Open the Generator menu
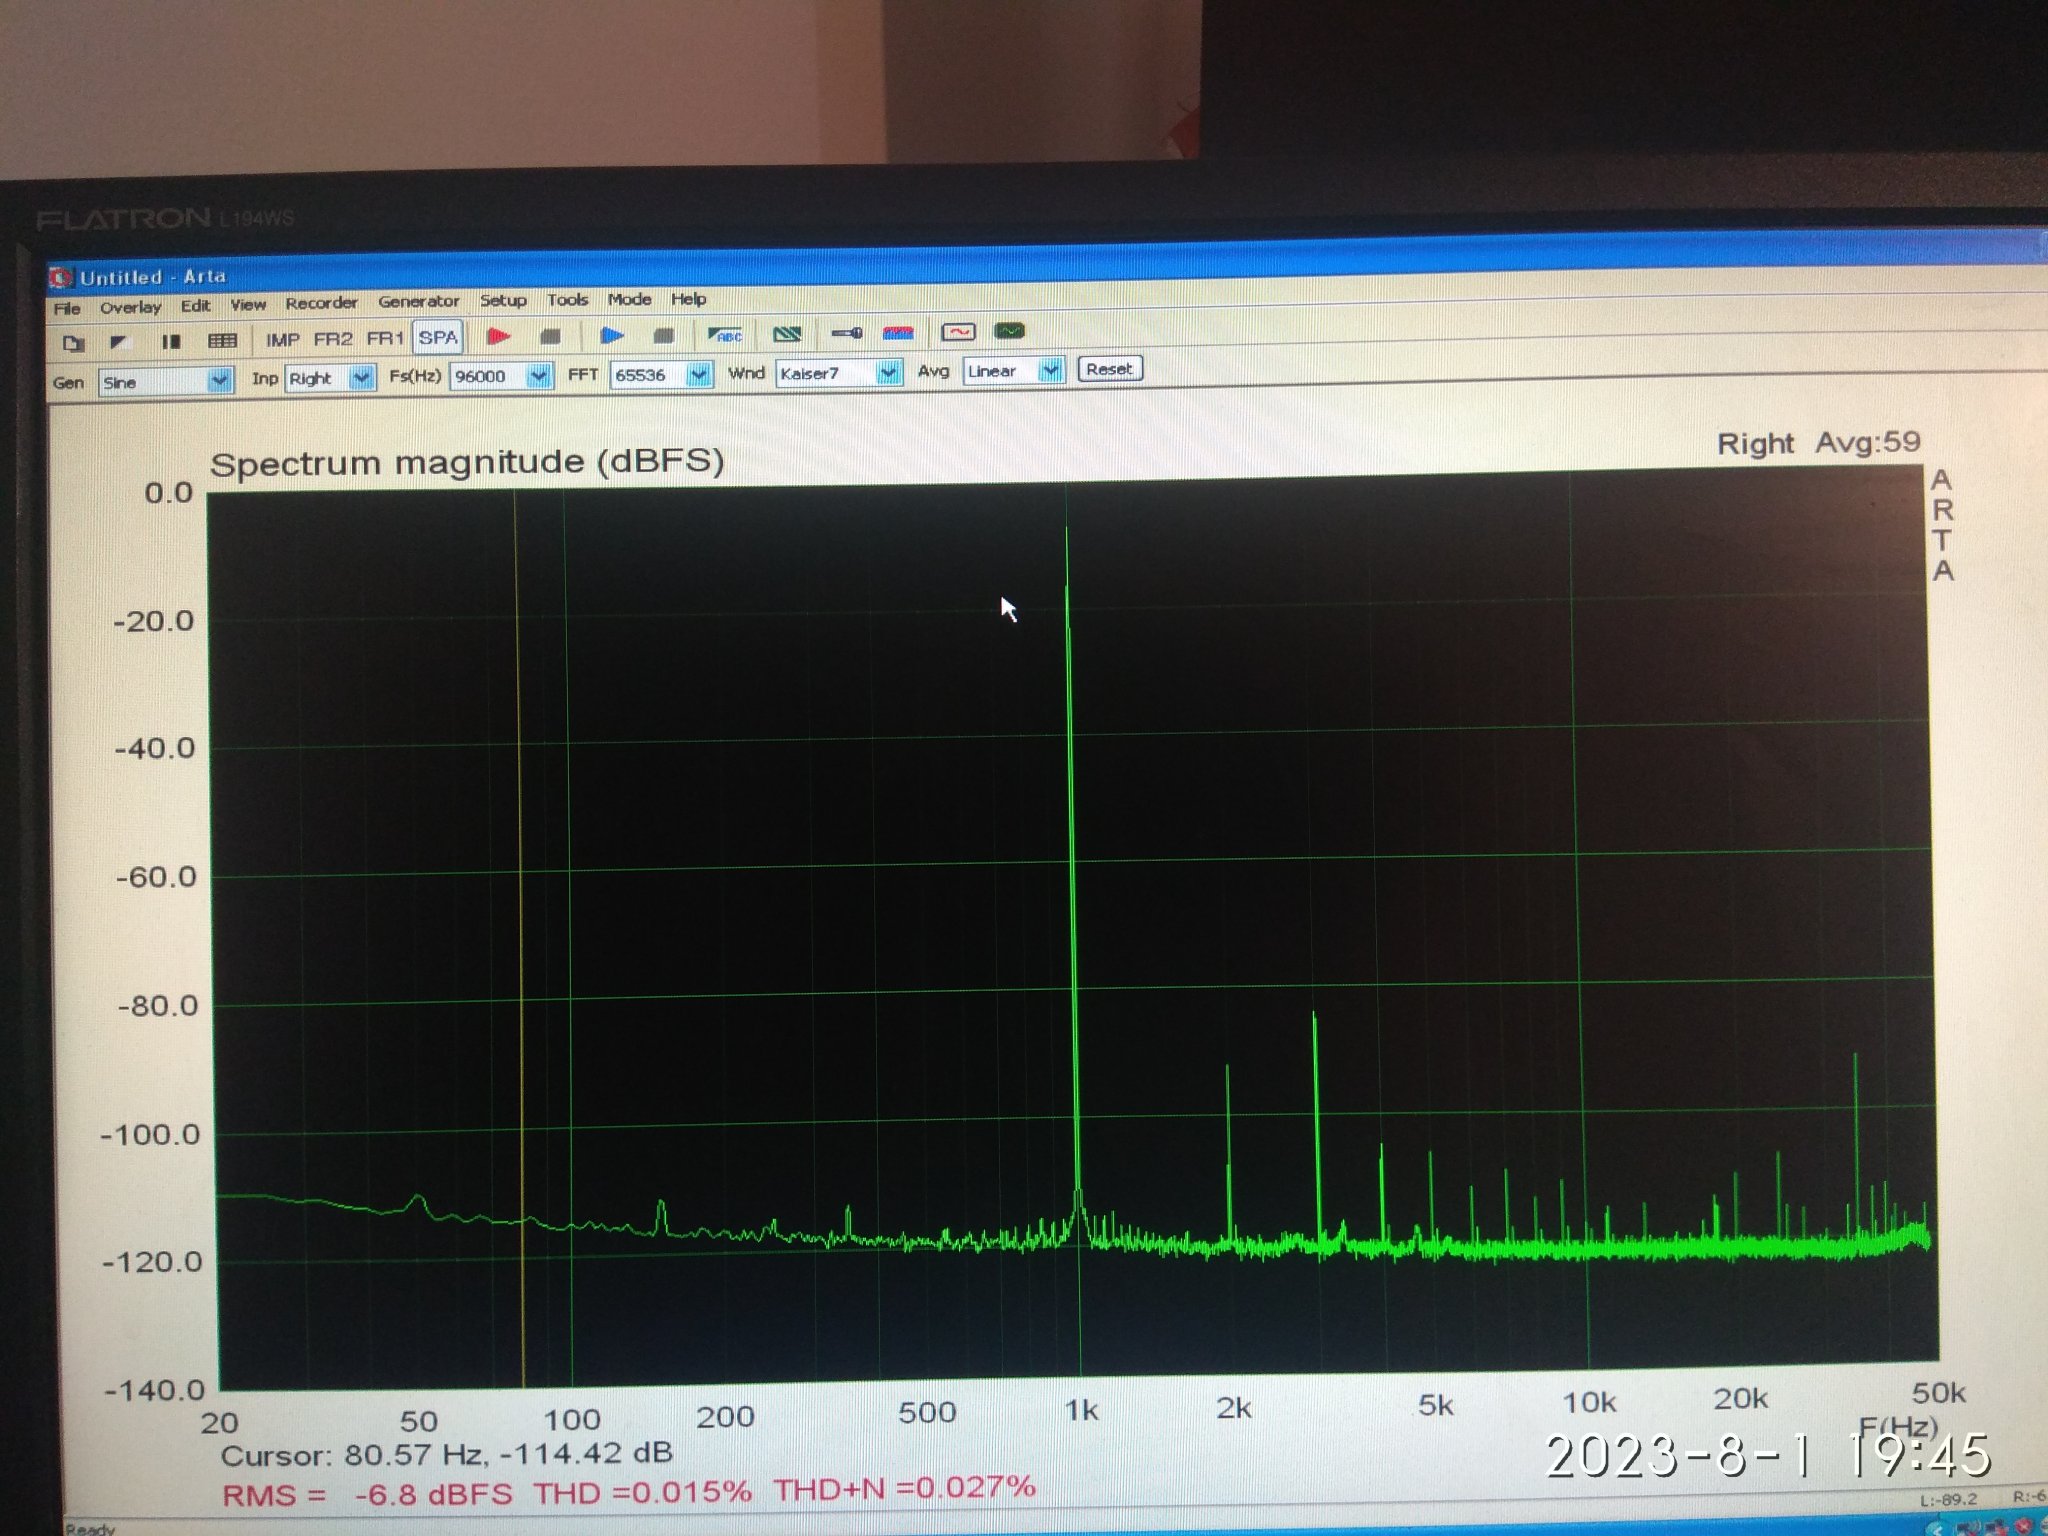Viewport: 2048px width, 1536px height. click(x=418, y=302)
